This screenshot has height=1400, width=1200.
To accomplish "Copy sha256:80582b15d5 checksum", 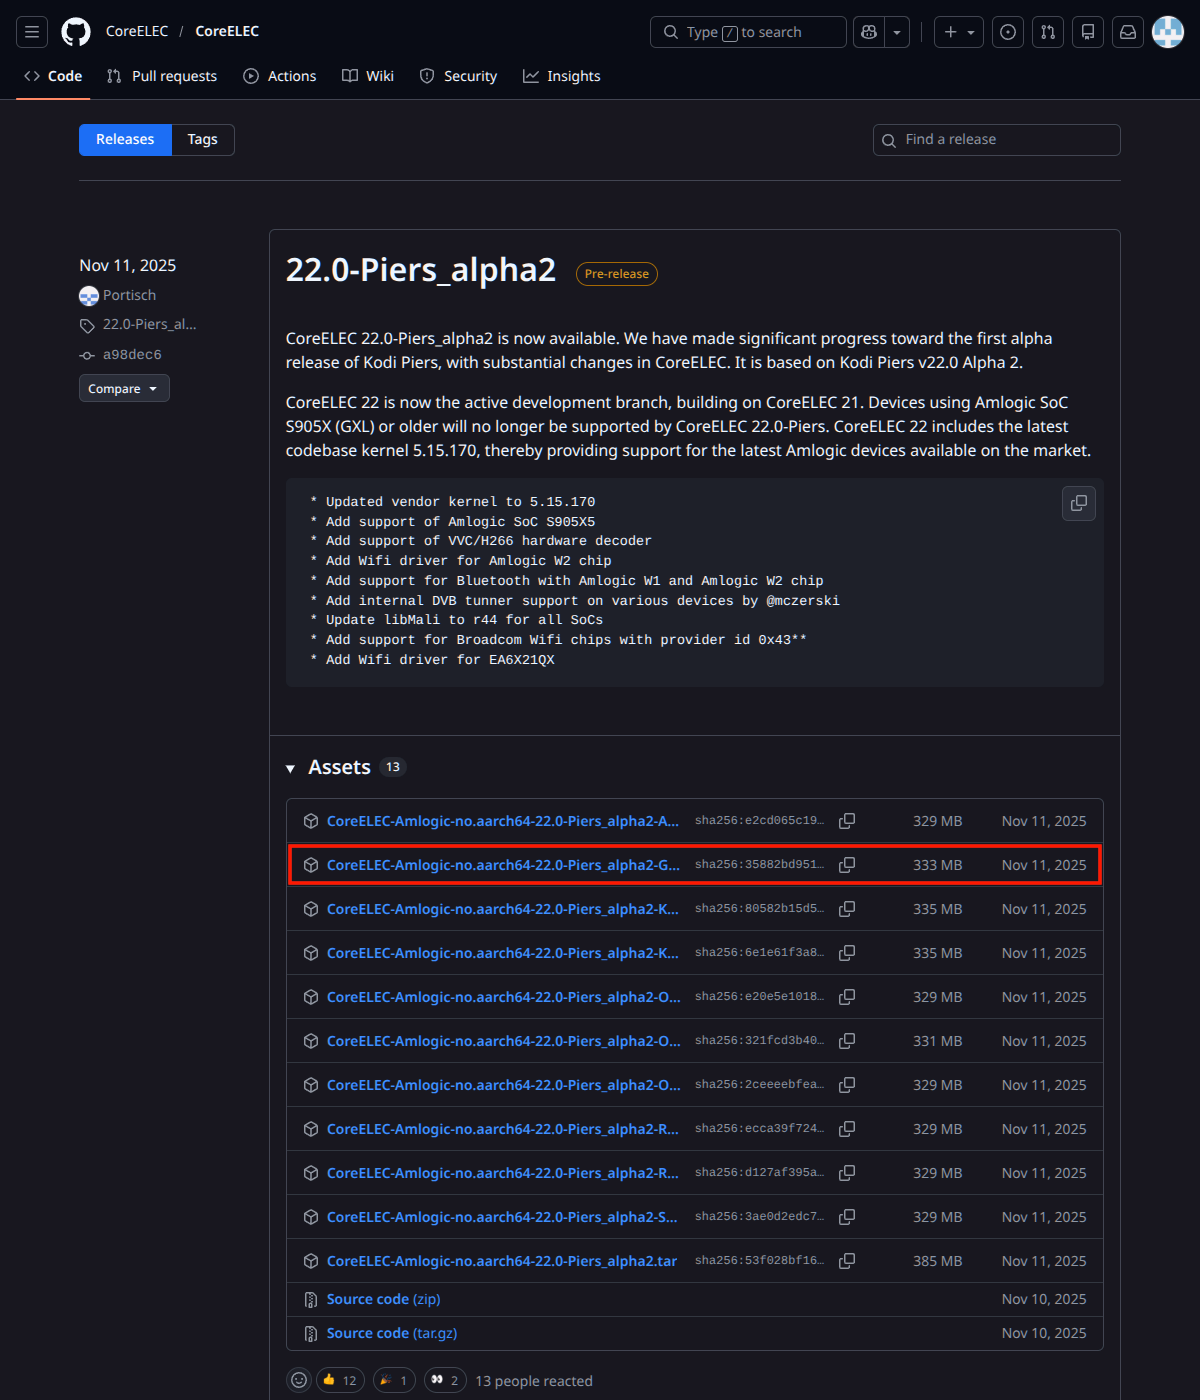I will (847, 909).
